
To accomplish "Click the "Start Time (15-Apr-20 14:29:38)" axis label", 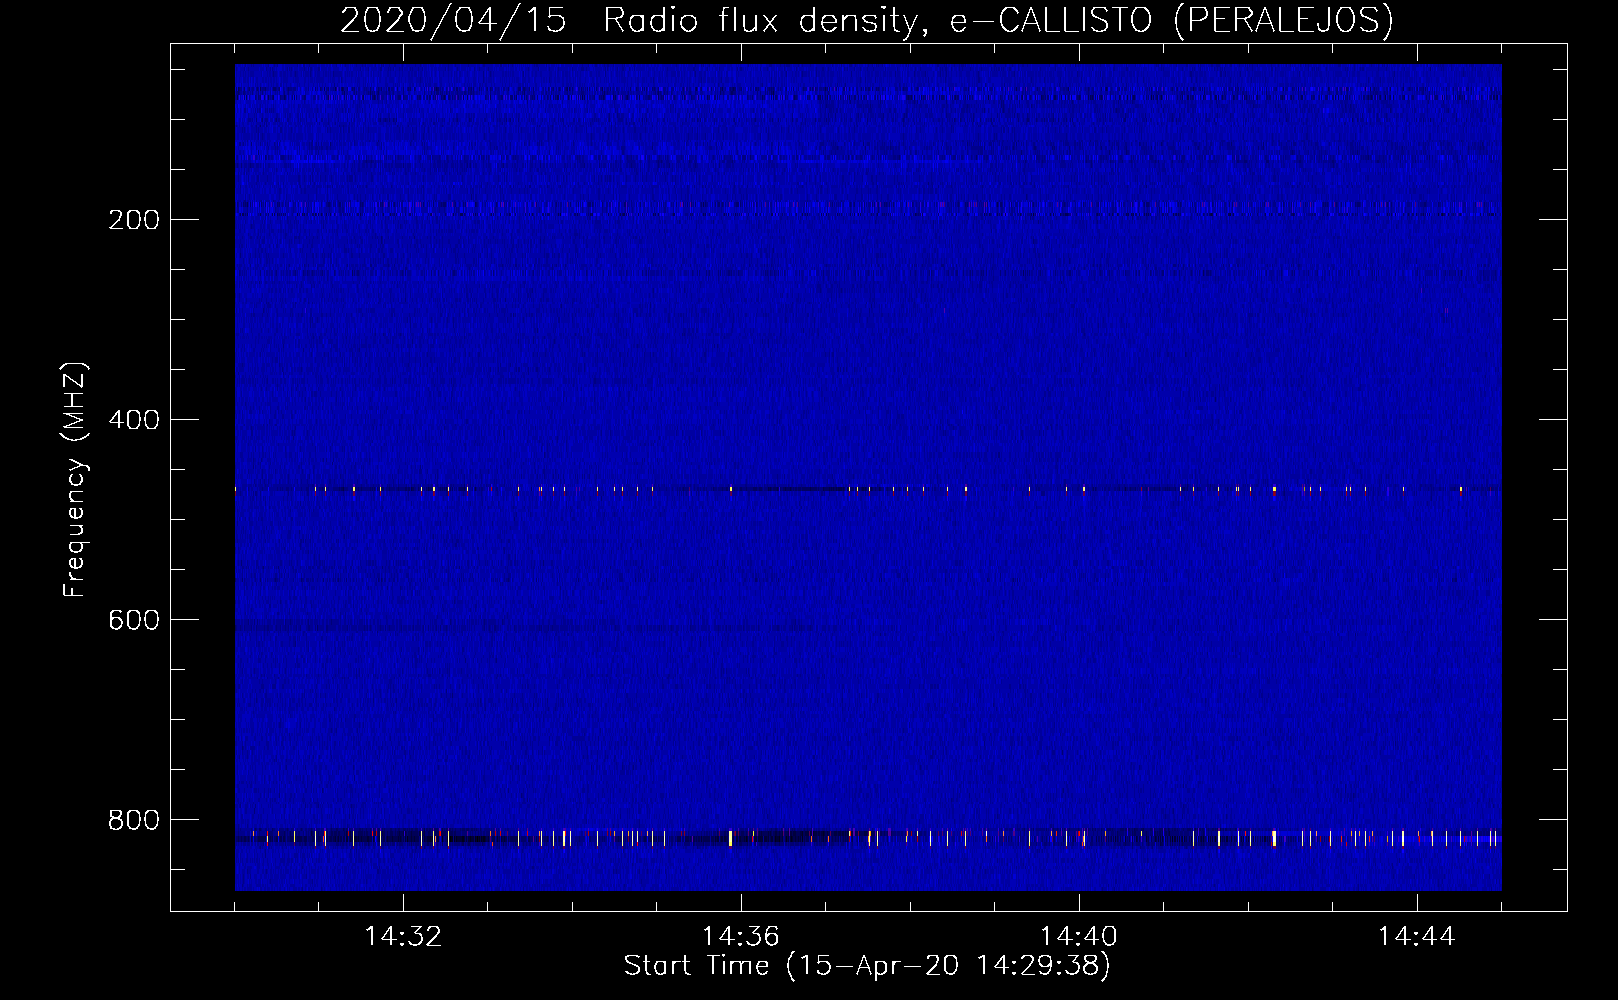I will coord(868,966).
